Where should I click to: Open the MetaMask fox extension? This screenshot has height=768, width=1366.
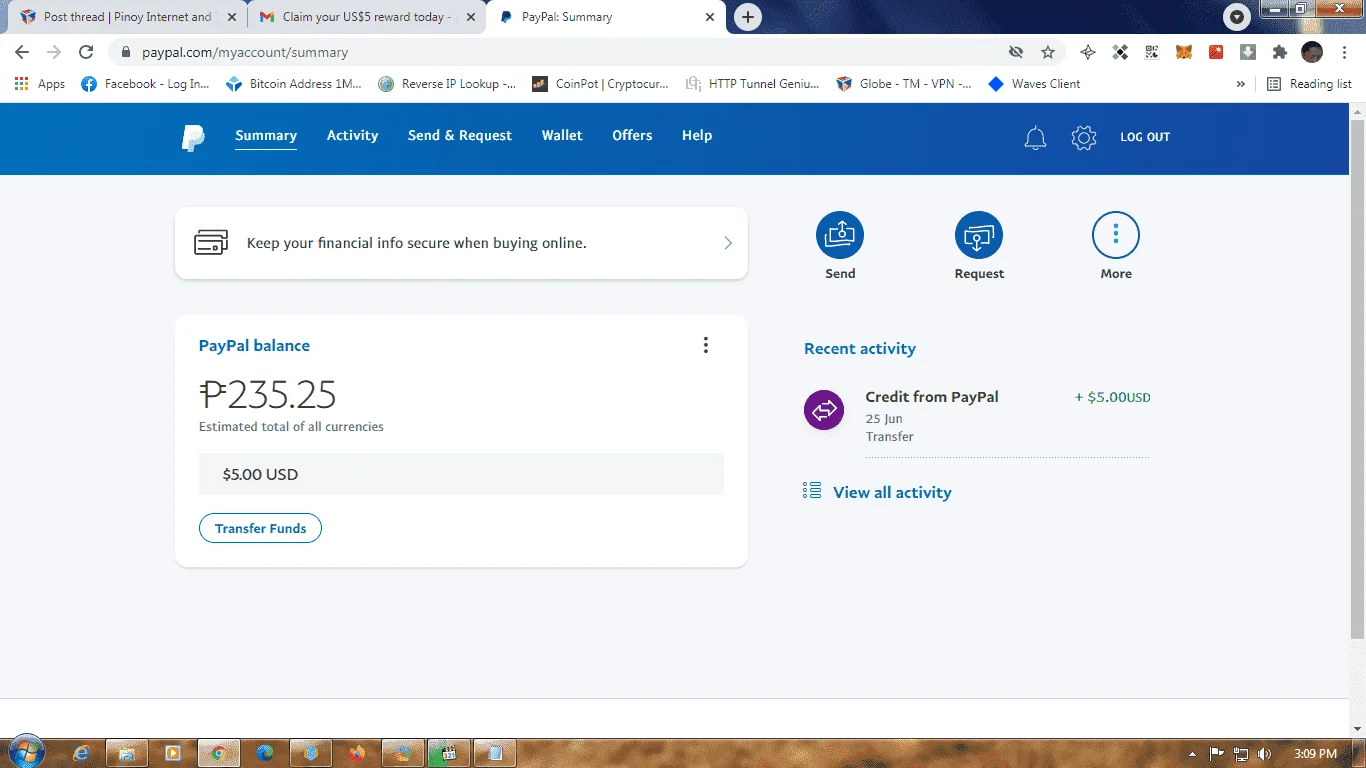tap(1184, 52)
